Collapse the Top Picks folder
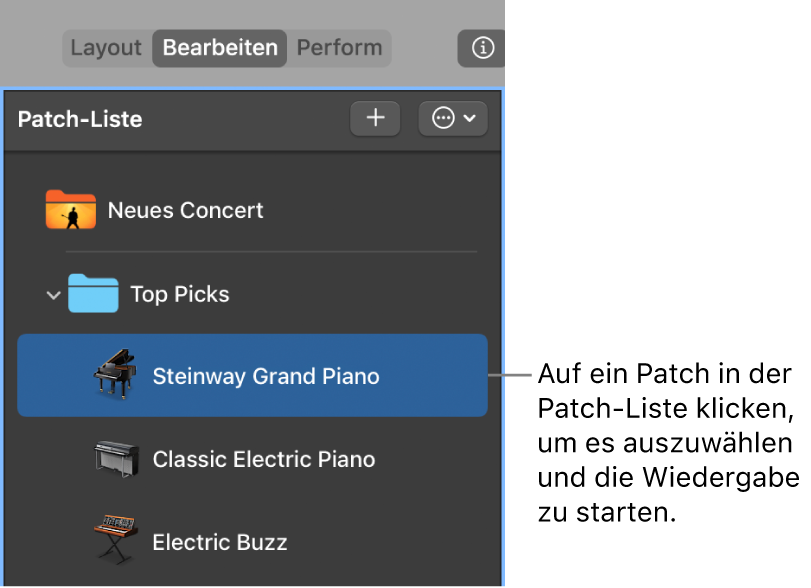 (53, 294)
